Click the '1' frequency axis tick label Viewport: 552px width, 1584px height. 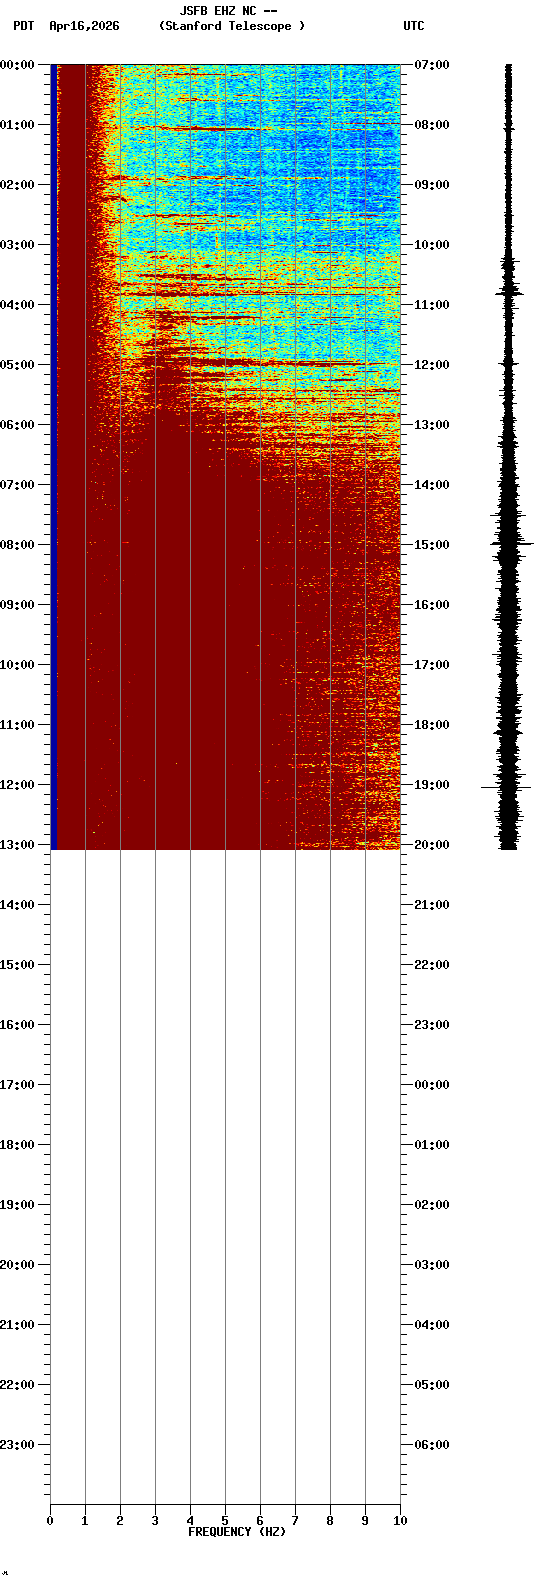tap(85, 1521)
